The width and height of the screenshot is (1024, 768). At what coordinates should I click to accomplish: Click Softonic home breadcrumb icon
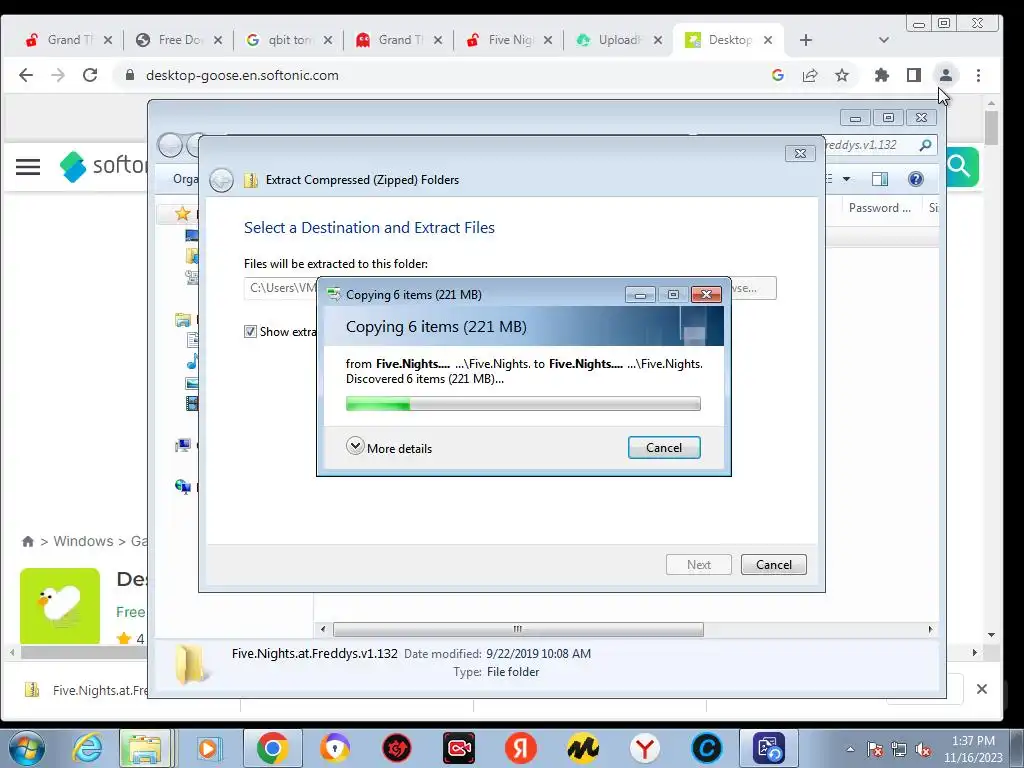27,541
